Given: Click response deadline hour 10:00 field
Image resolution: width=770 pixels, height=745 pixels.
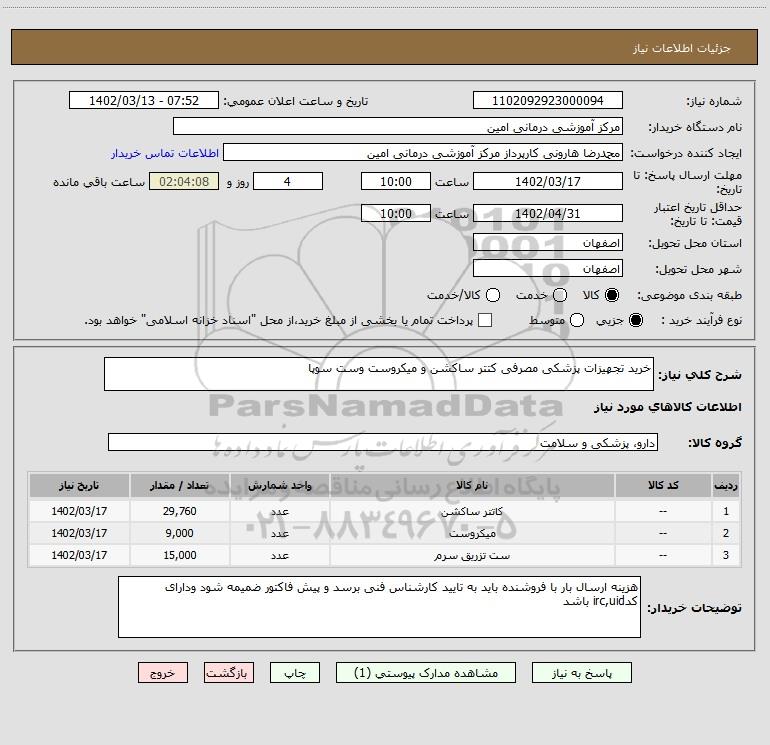Looking at the screenshot, I should [396, 181].
